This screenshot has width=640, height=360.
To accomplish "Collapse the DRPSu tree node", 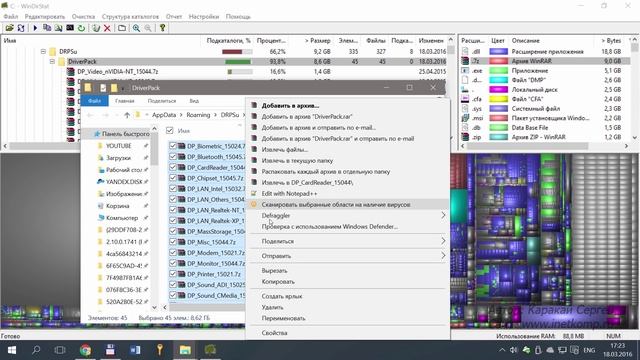I will (43, 51).
